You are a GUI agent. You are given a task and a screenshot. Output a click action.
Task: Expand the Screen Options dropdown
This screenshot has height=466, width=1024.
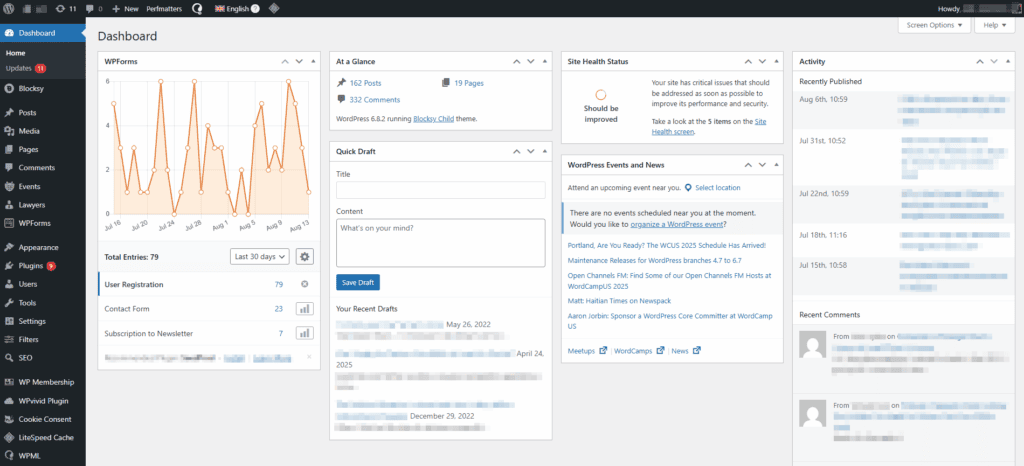(x=934, y=25)
